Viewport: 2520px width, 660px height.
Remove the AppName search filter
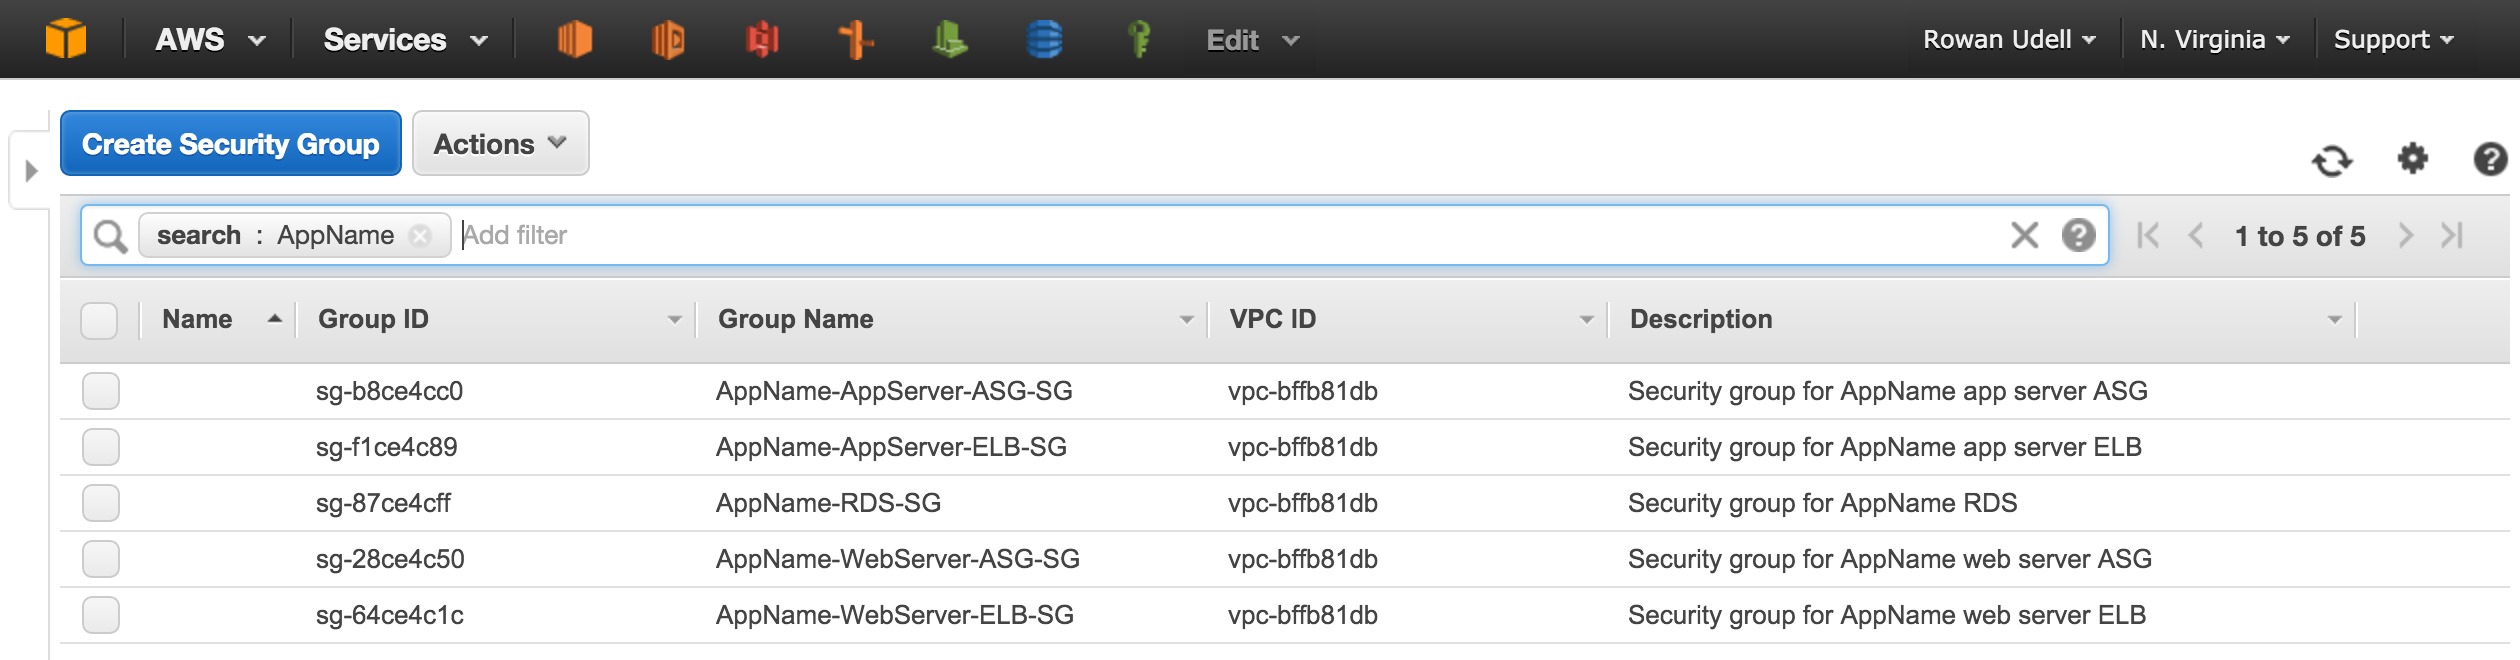(421, 235)
